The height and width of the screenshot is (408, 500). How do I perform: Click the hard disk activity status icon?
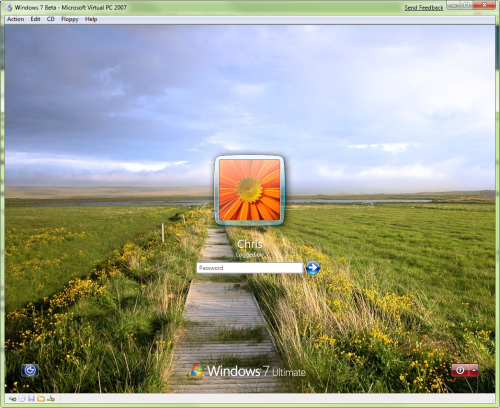[x=12, y=399]
